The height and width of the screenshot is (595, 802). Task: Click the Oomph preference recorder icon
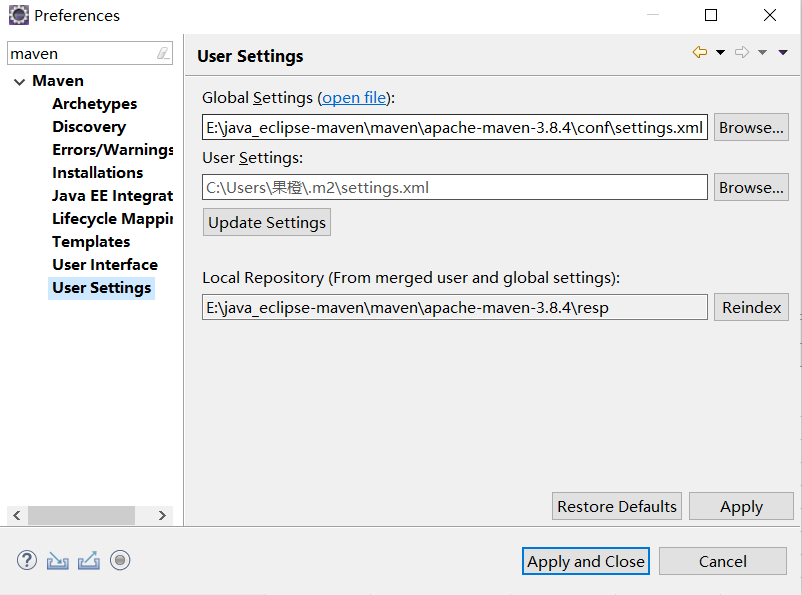(x=120, y=561)
